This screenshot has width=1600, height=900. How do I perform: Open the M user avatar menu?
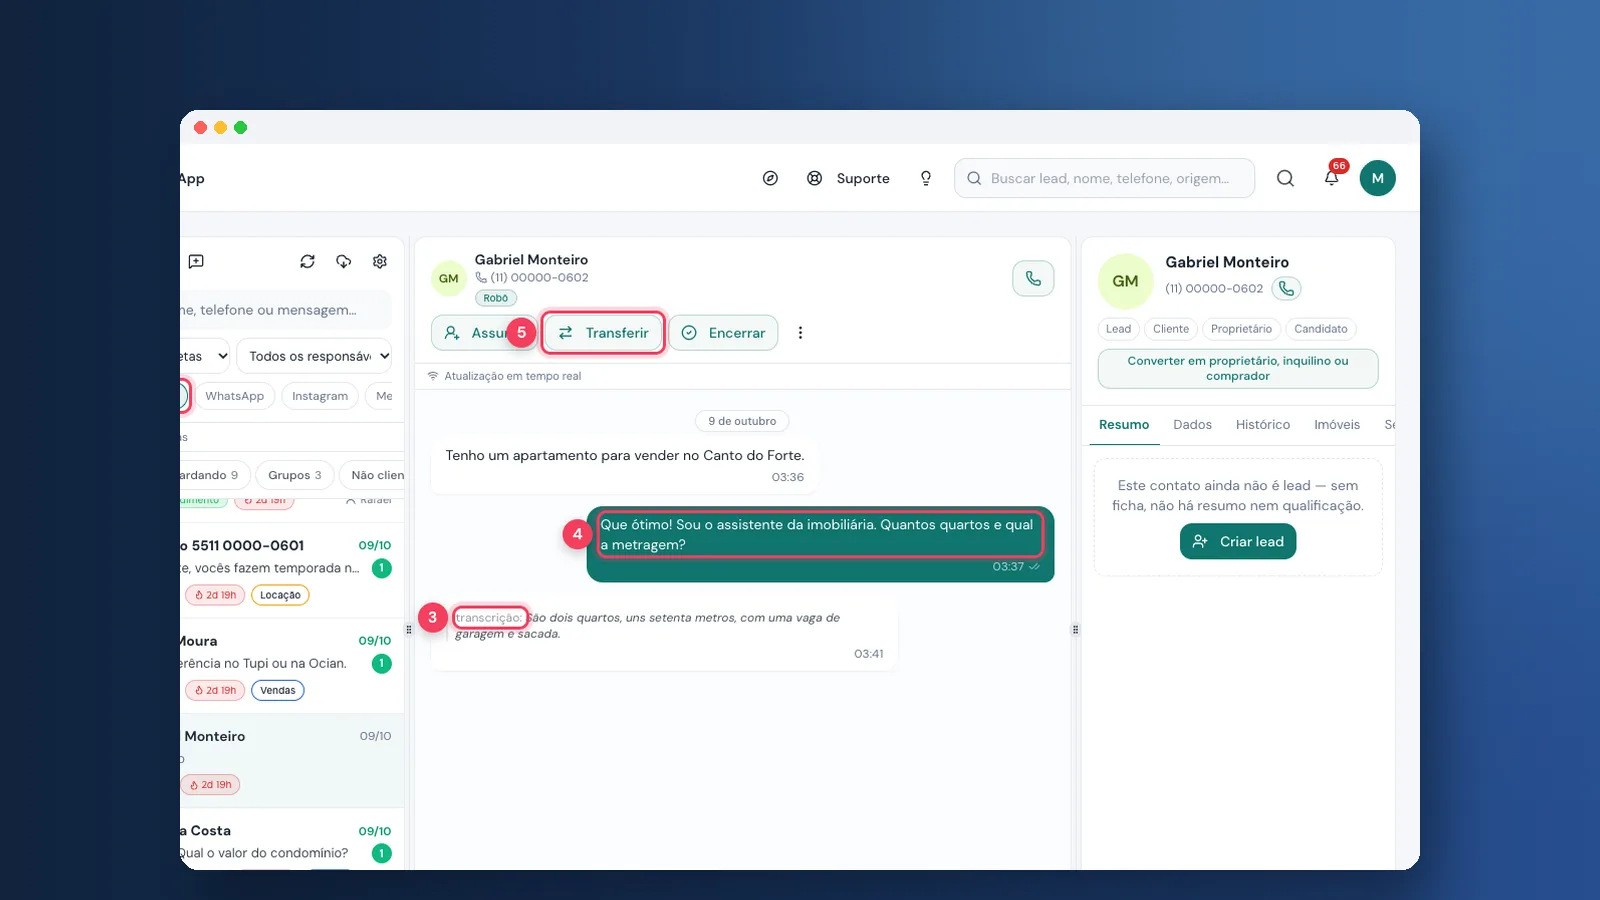click(x=1377, y=178)
